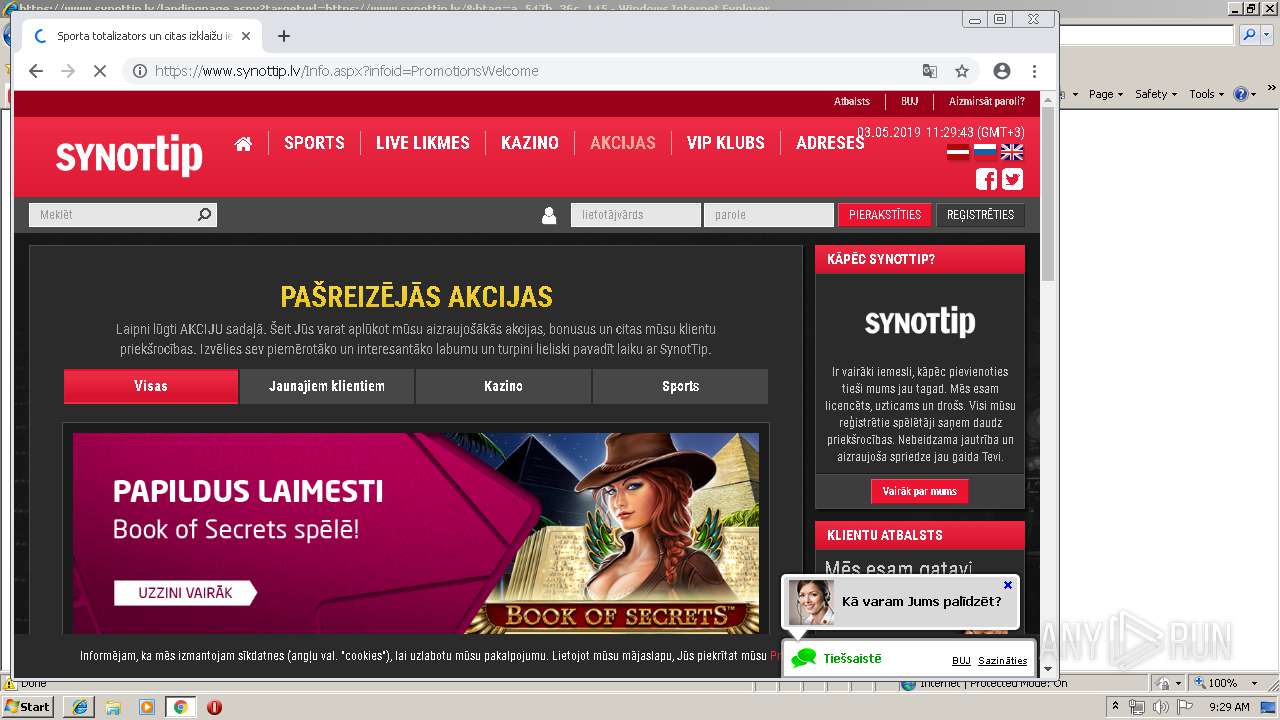Expand IE search provider dropdown arrow

tap(1266, 34)
